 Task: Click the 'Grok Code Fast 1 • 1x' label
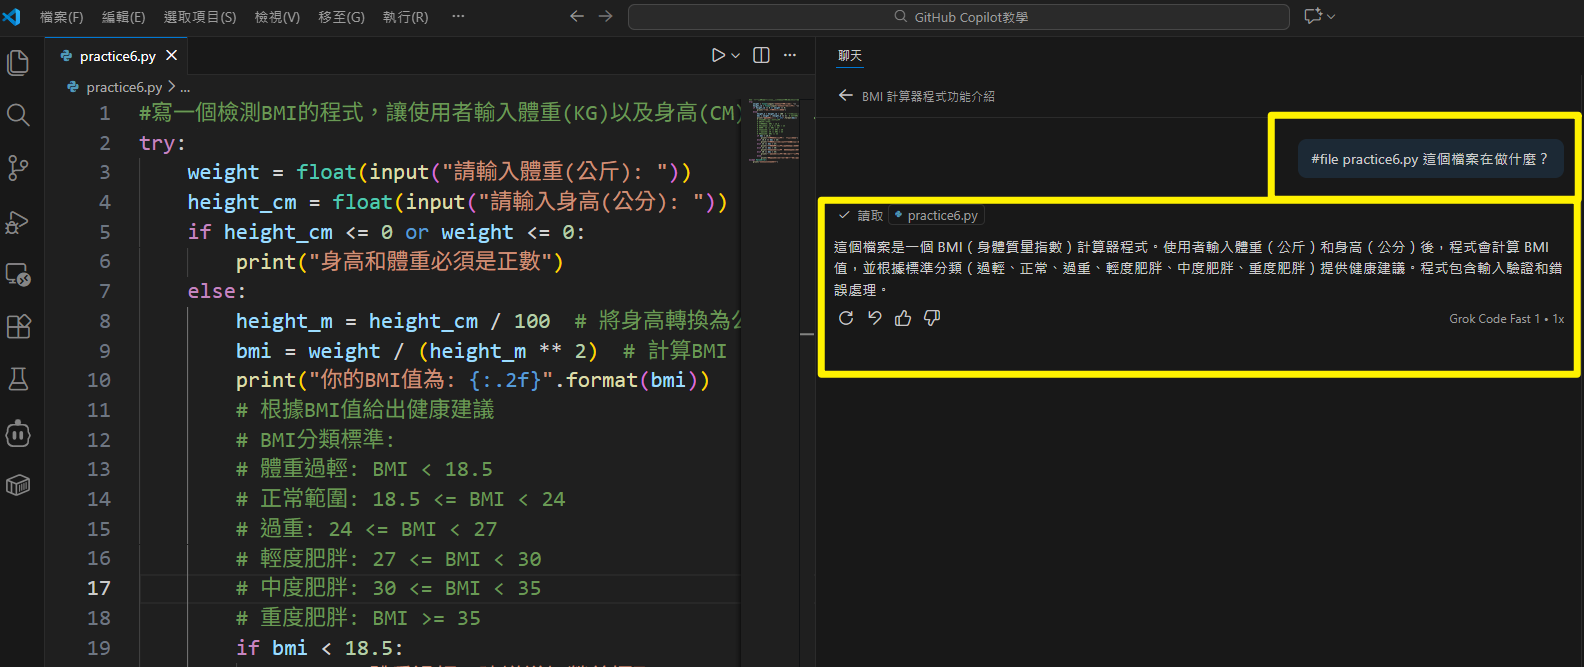pyautogui.click(x=1506, y=319)
